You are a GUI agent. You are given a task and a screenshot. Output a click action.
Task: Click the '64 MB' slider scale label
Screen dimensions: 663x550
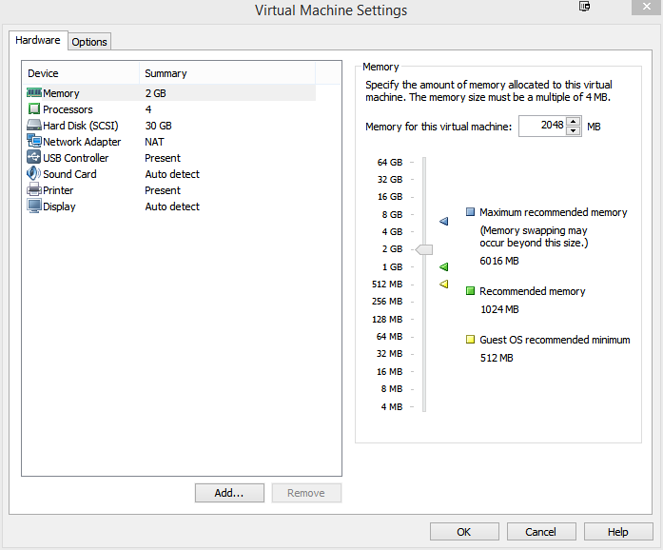[389, 337]
